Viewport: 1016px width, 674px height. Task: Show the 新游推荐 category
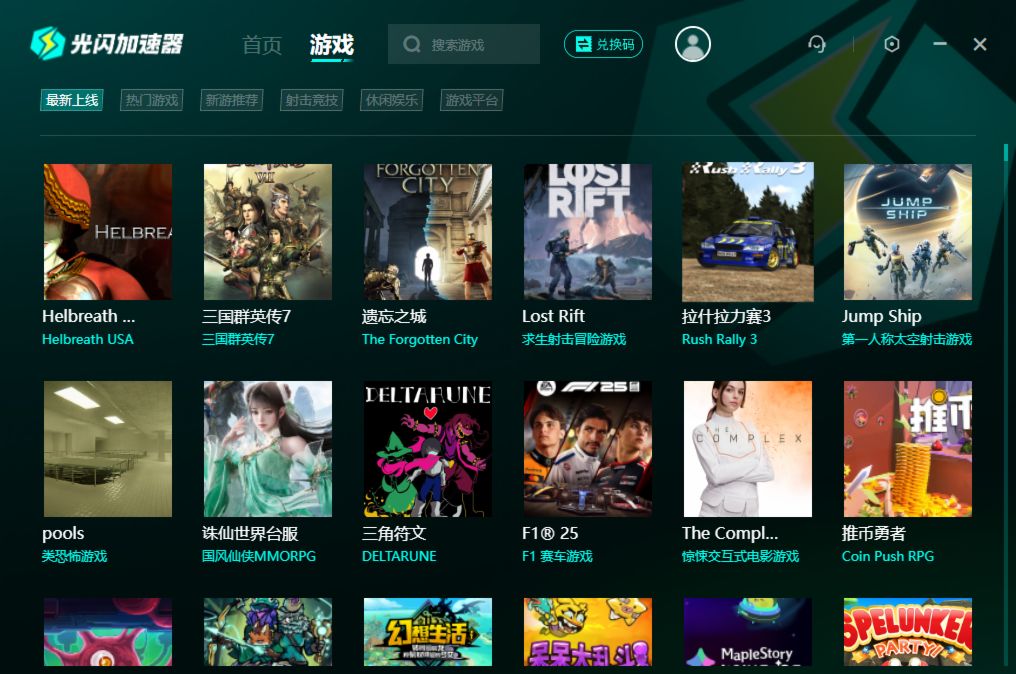click(x=232, y=100)
